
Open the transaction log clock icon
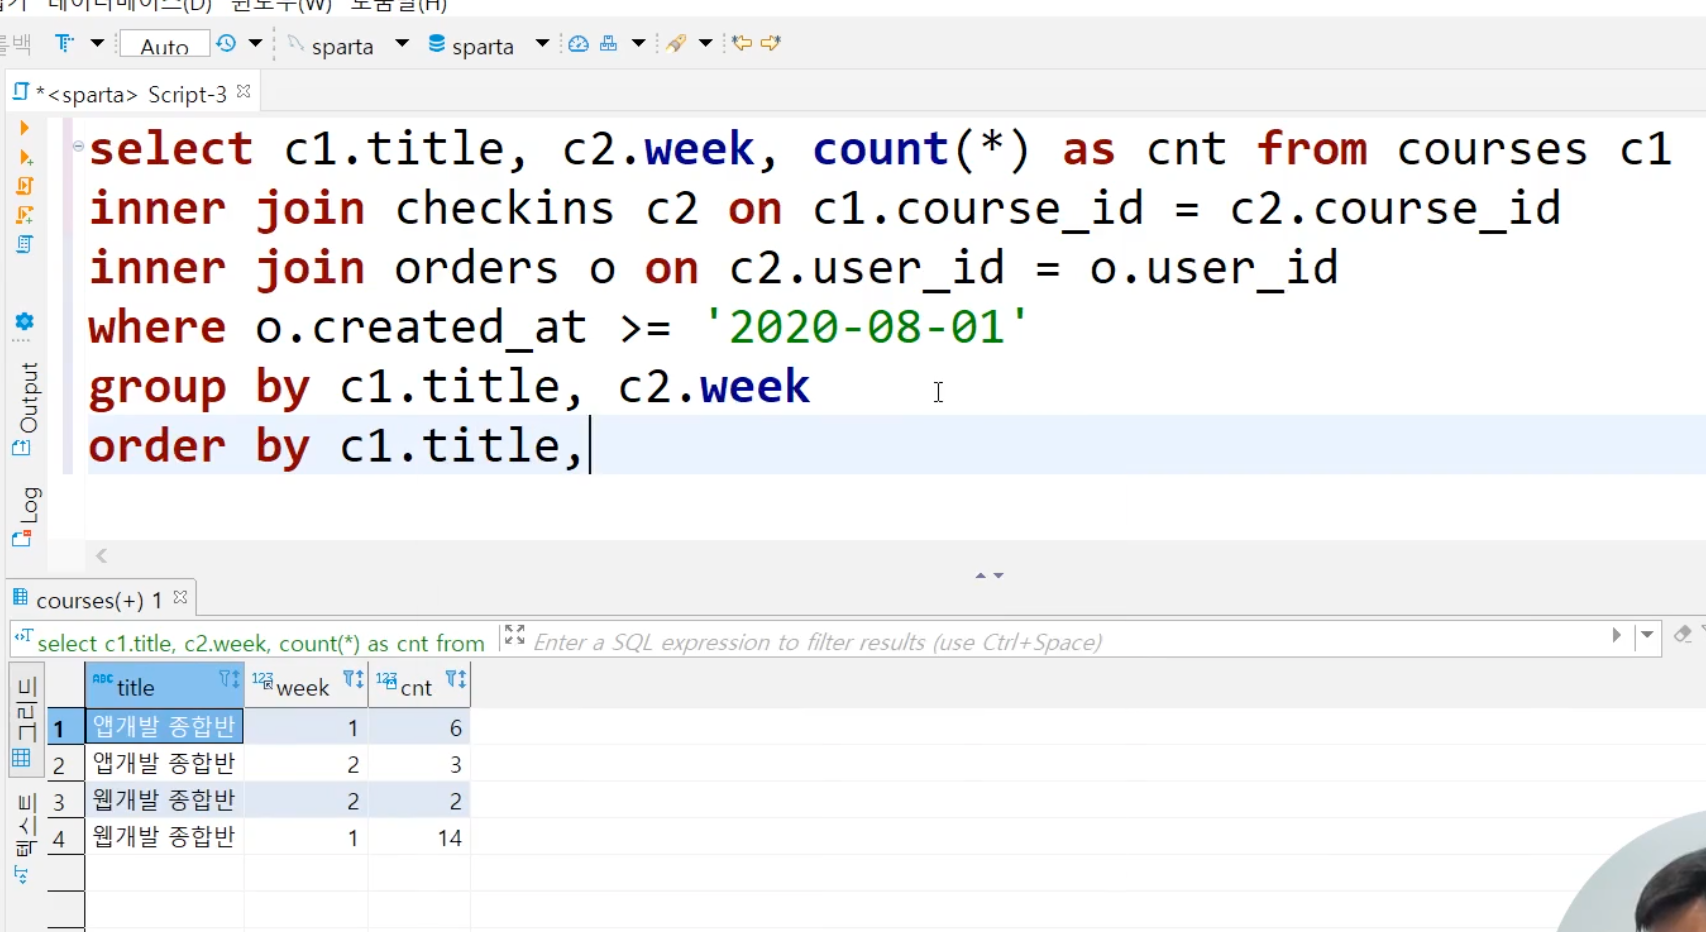tap(226, 43)
